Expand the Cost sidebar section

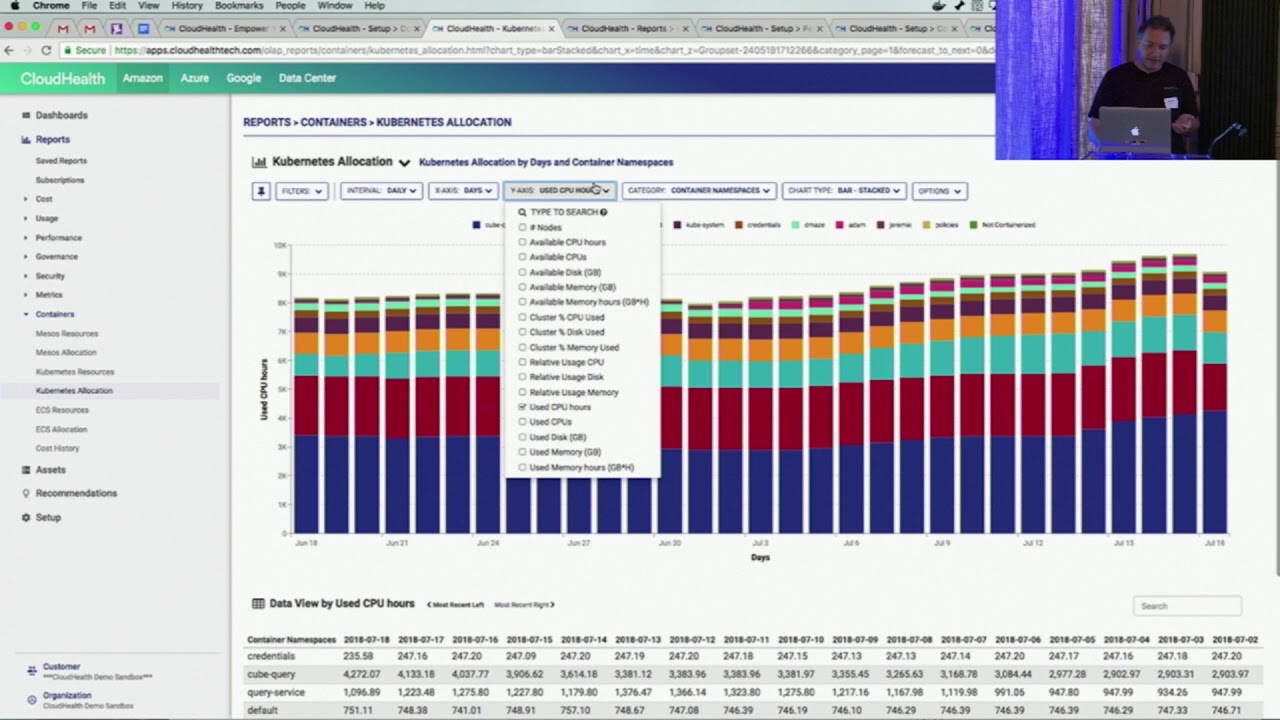point(26,199)
